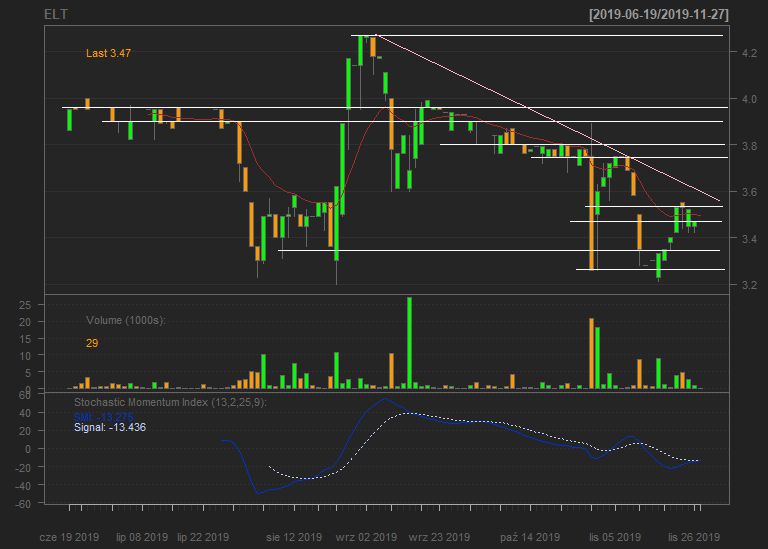
Task: Click the long orange candle in early November
Action: coord(592,213)
